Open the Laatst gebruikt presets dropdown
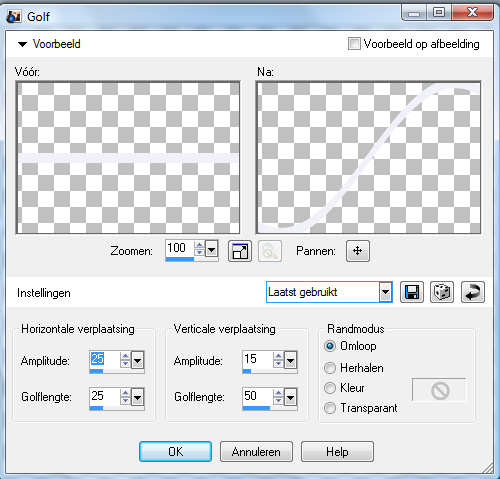 click(x=385, y=292)
